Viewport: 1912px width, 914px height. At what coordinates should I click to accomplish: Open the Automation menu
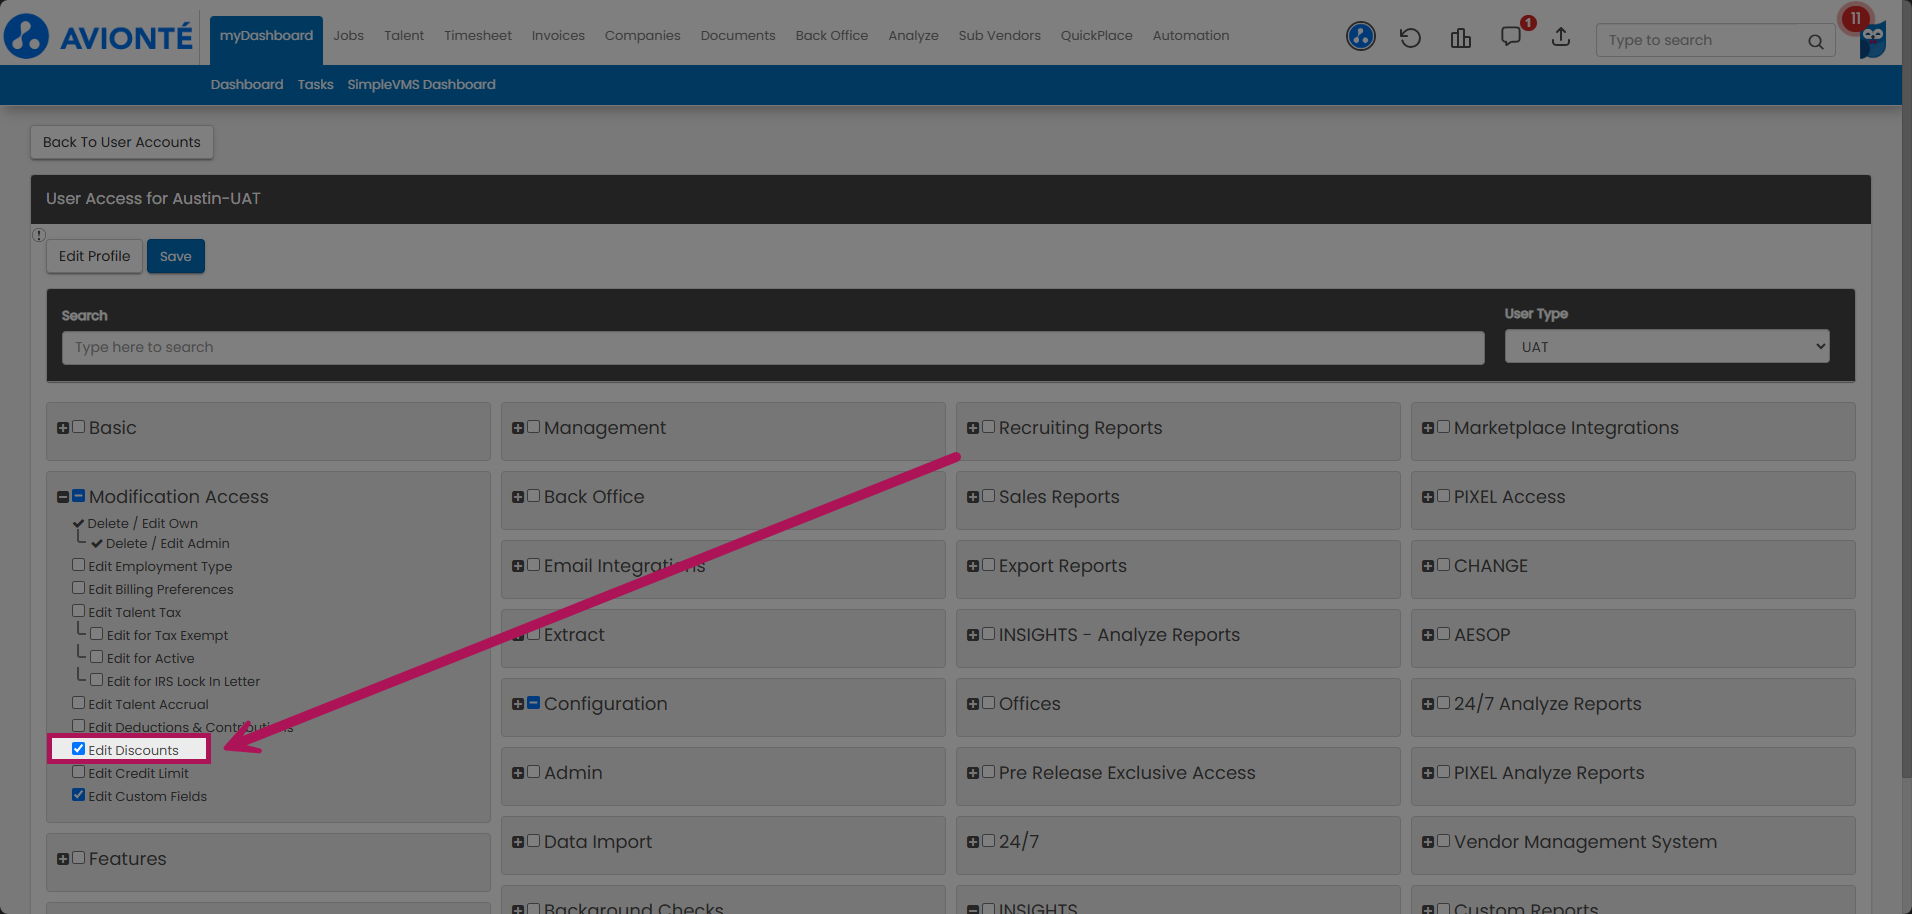click(x=1191, y=36)
